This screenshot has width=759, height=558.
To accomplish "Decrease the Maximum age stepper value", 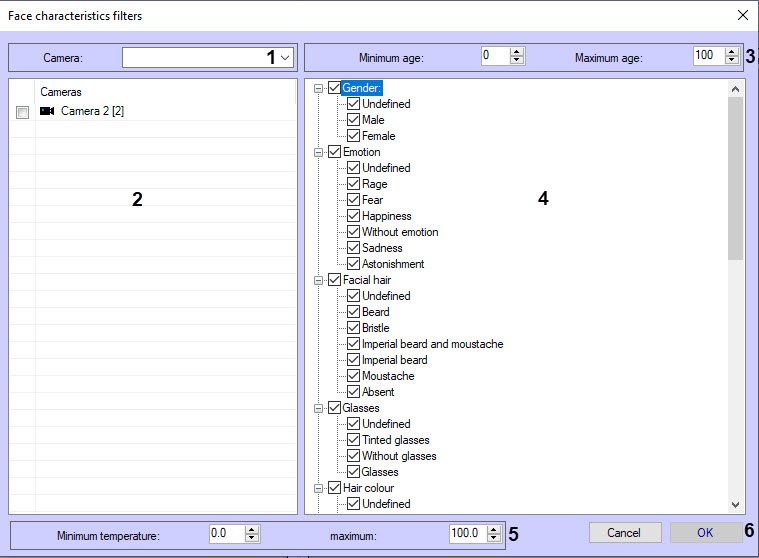I will [731, 61].
